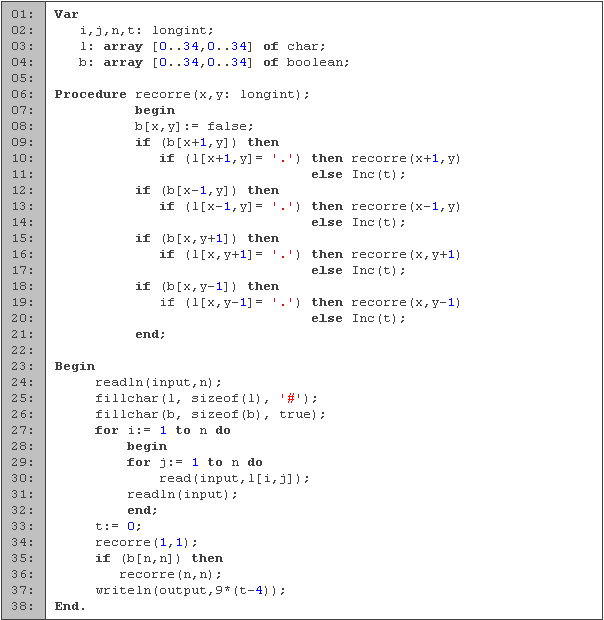Viewport: 604px width, 620px height.
Task: Click 'b: array' declaration on line 04
Action: pyautogui.click(x=111, y=62)
